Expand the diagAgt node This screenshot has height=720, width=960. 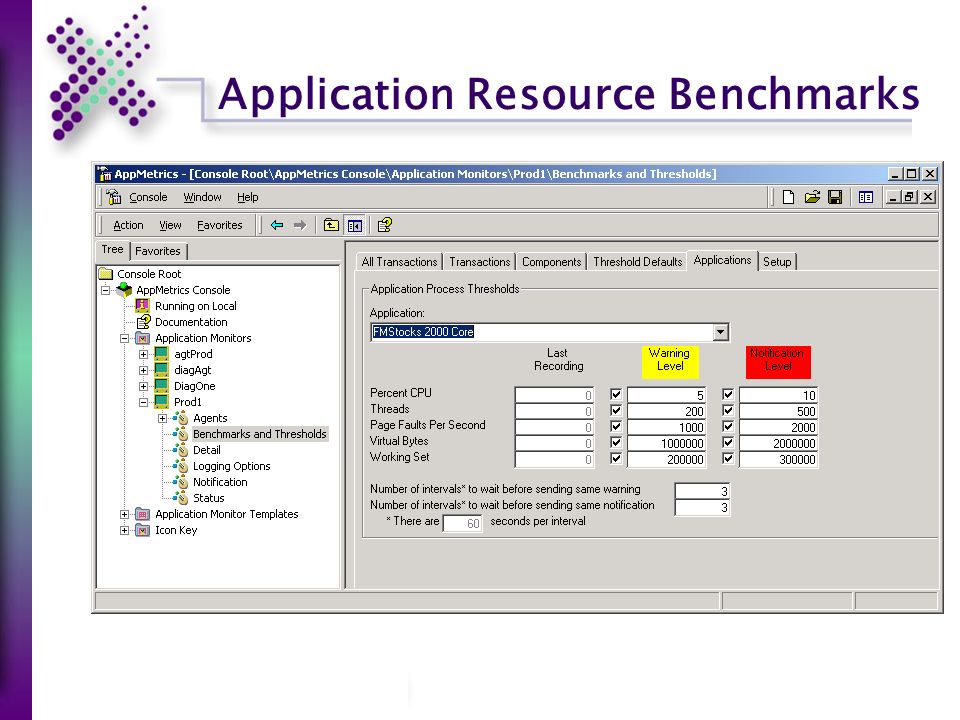tap(143, 370)
